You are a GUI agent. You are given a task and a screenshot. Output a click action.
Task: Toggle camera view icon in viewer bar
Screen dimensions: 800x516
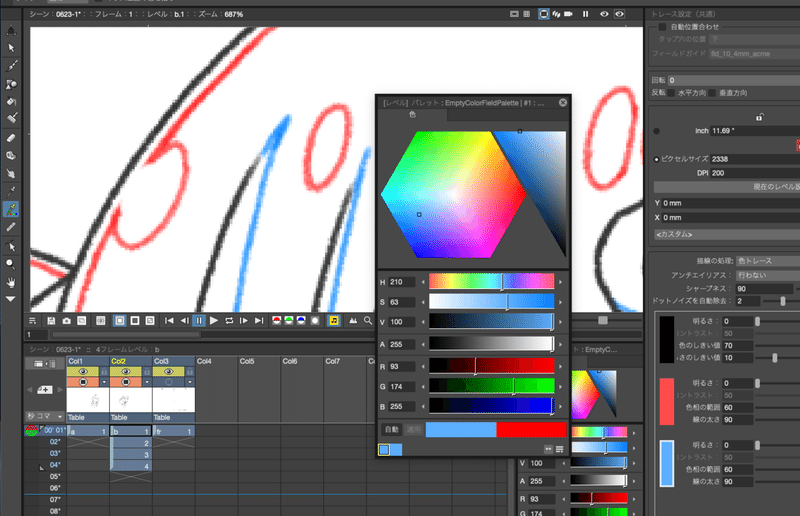click(568, 14)
